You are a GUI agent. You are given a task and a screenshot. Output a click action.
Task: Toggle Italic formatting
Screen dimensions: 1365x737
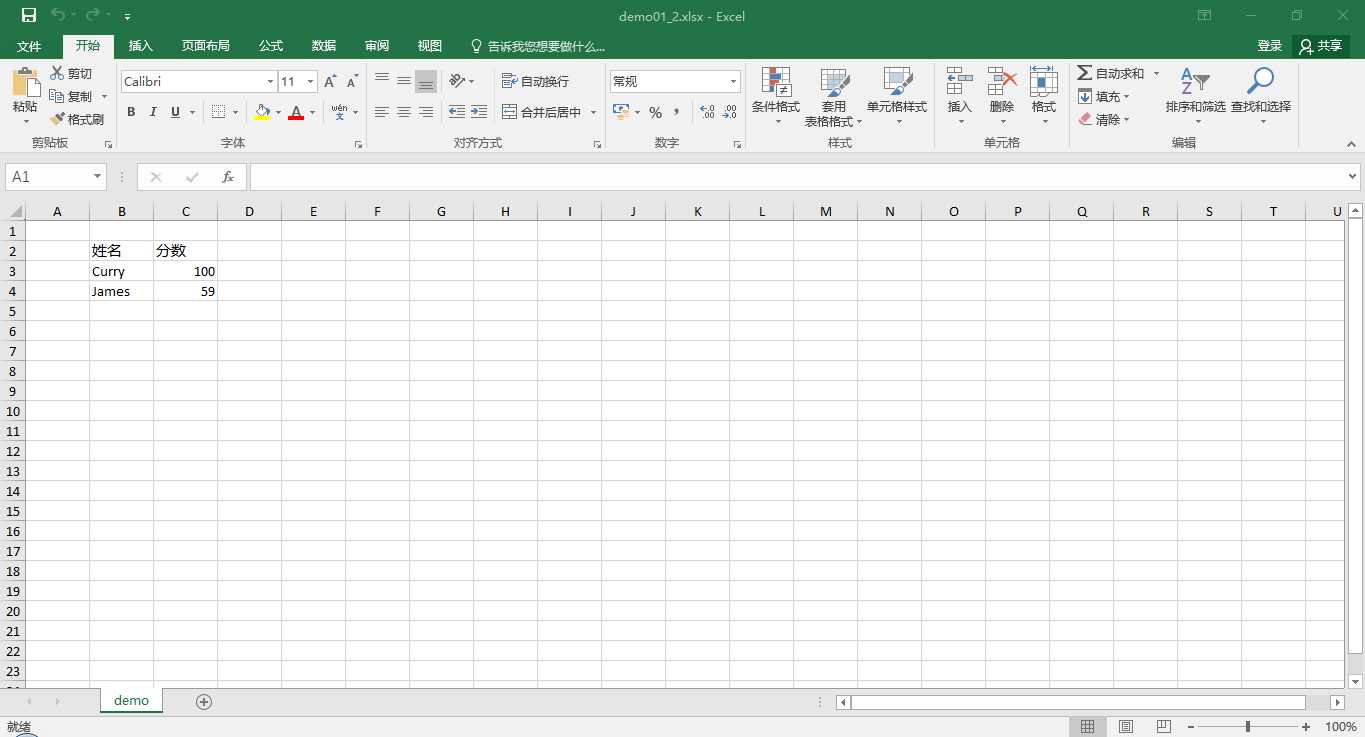153,112
